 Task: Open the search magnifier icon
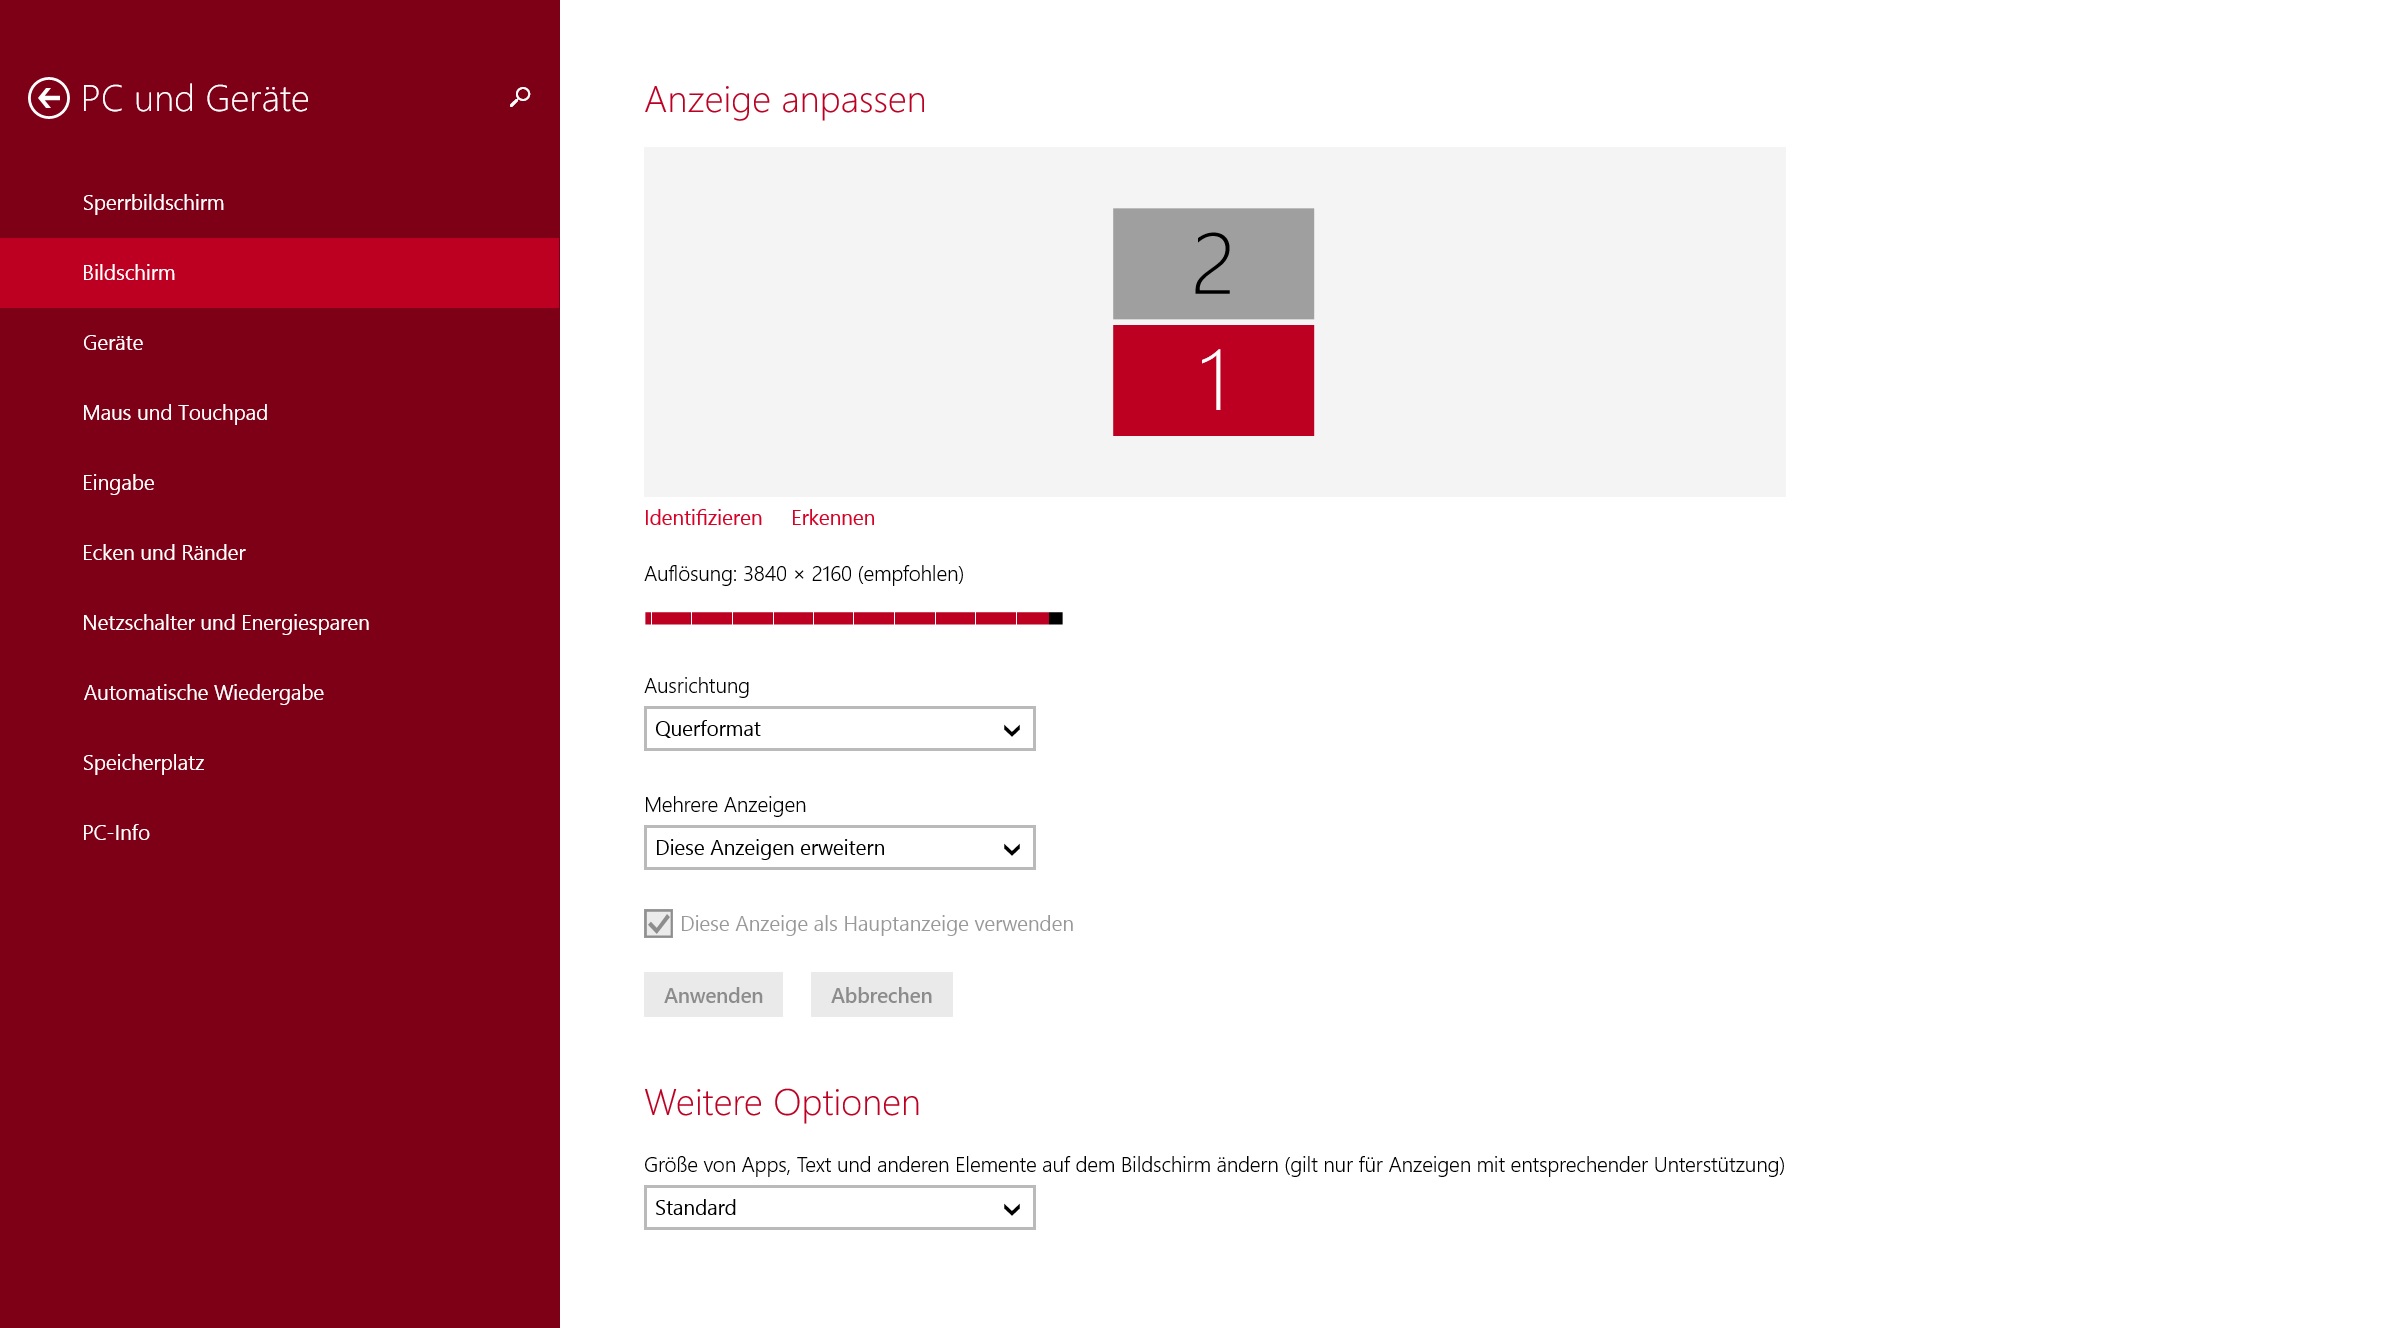point(520,97)
